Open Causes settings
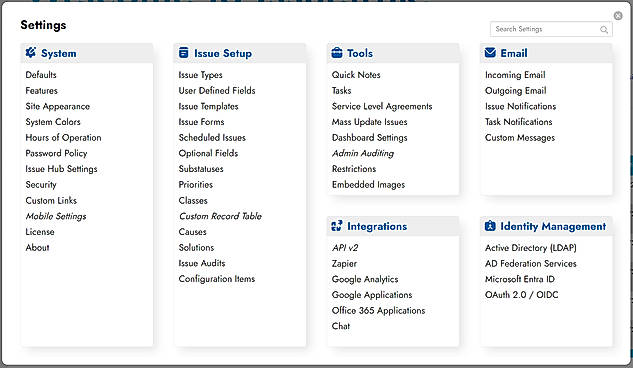This screenshot has width=633, height=368. coord(193,232)
